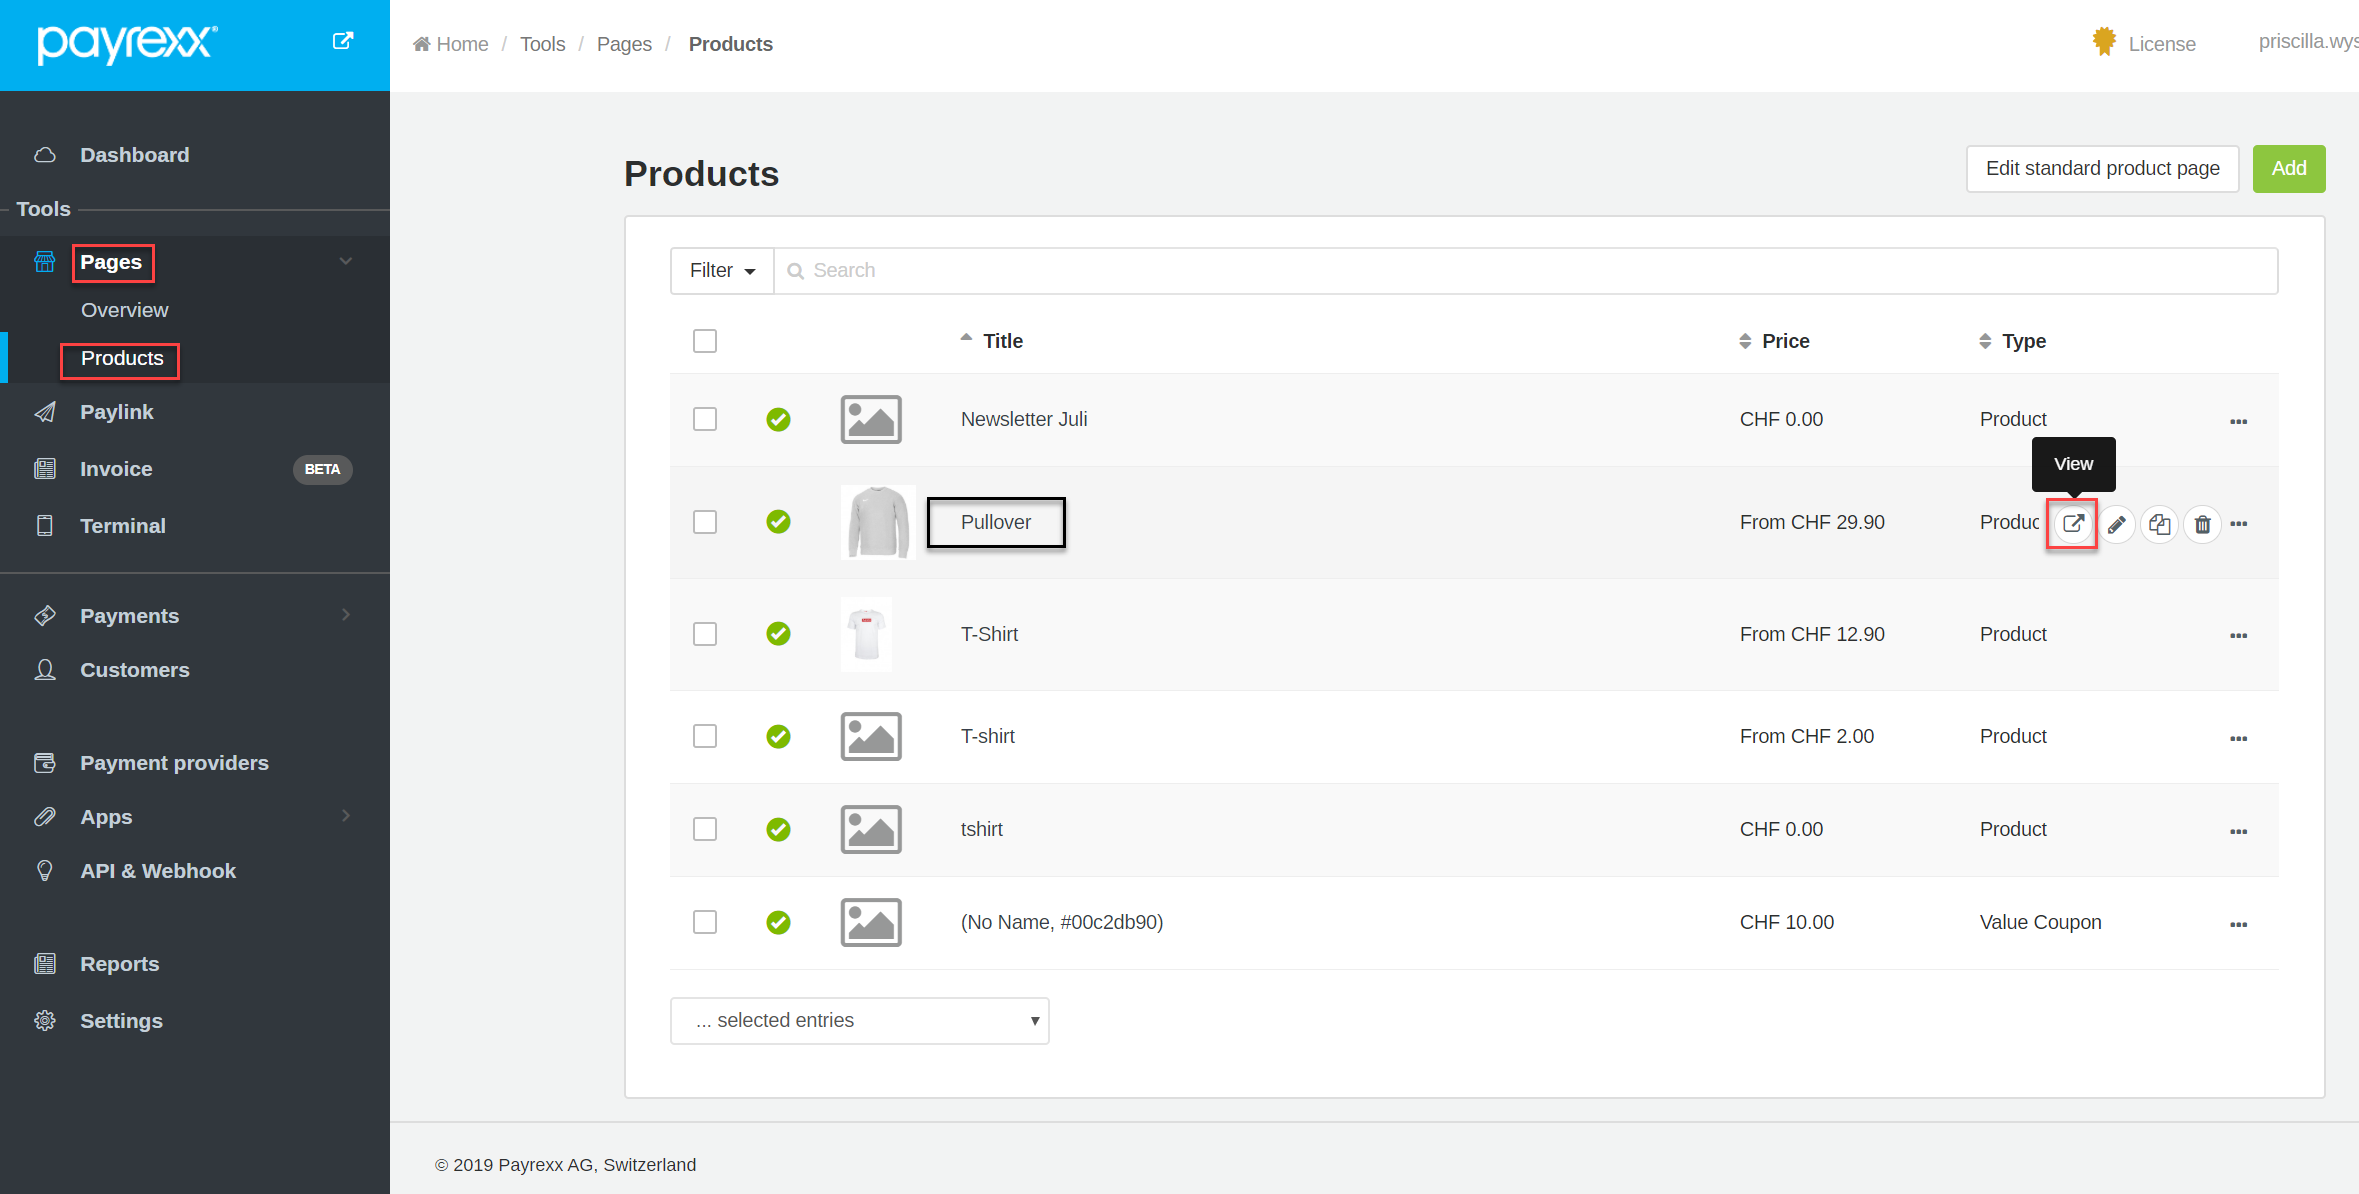Click the duplicate icon for Pullover
Viewport: 2359px width, 1194px height.
(x=2159, y=524)
